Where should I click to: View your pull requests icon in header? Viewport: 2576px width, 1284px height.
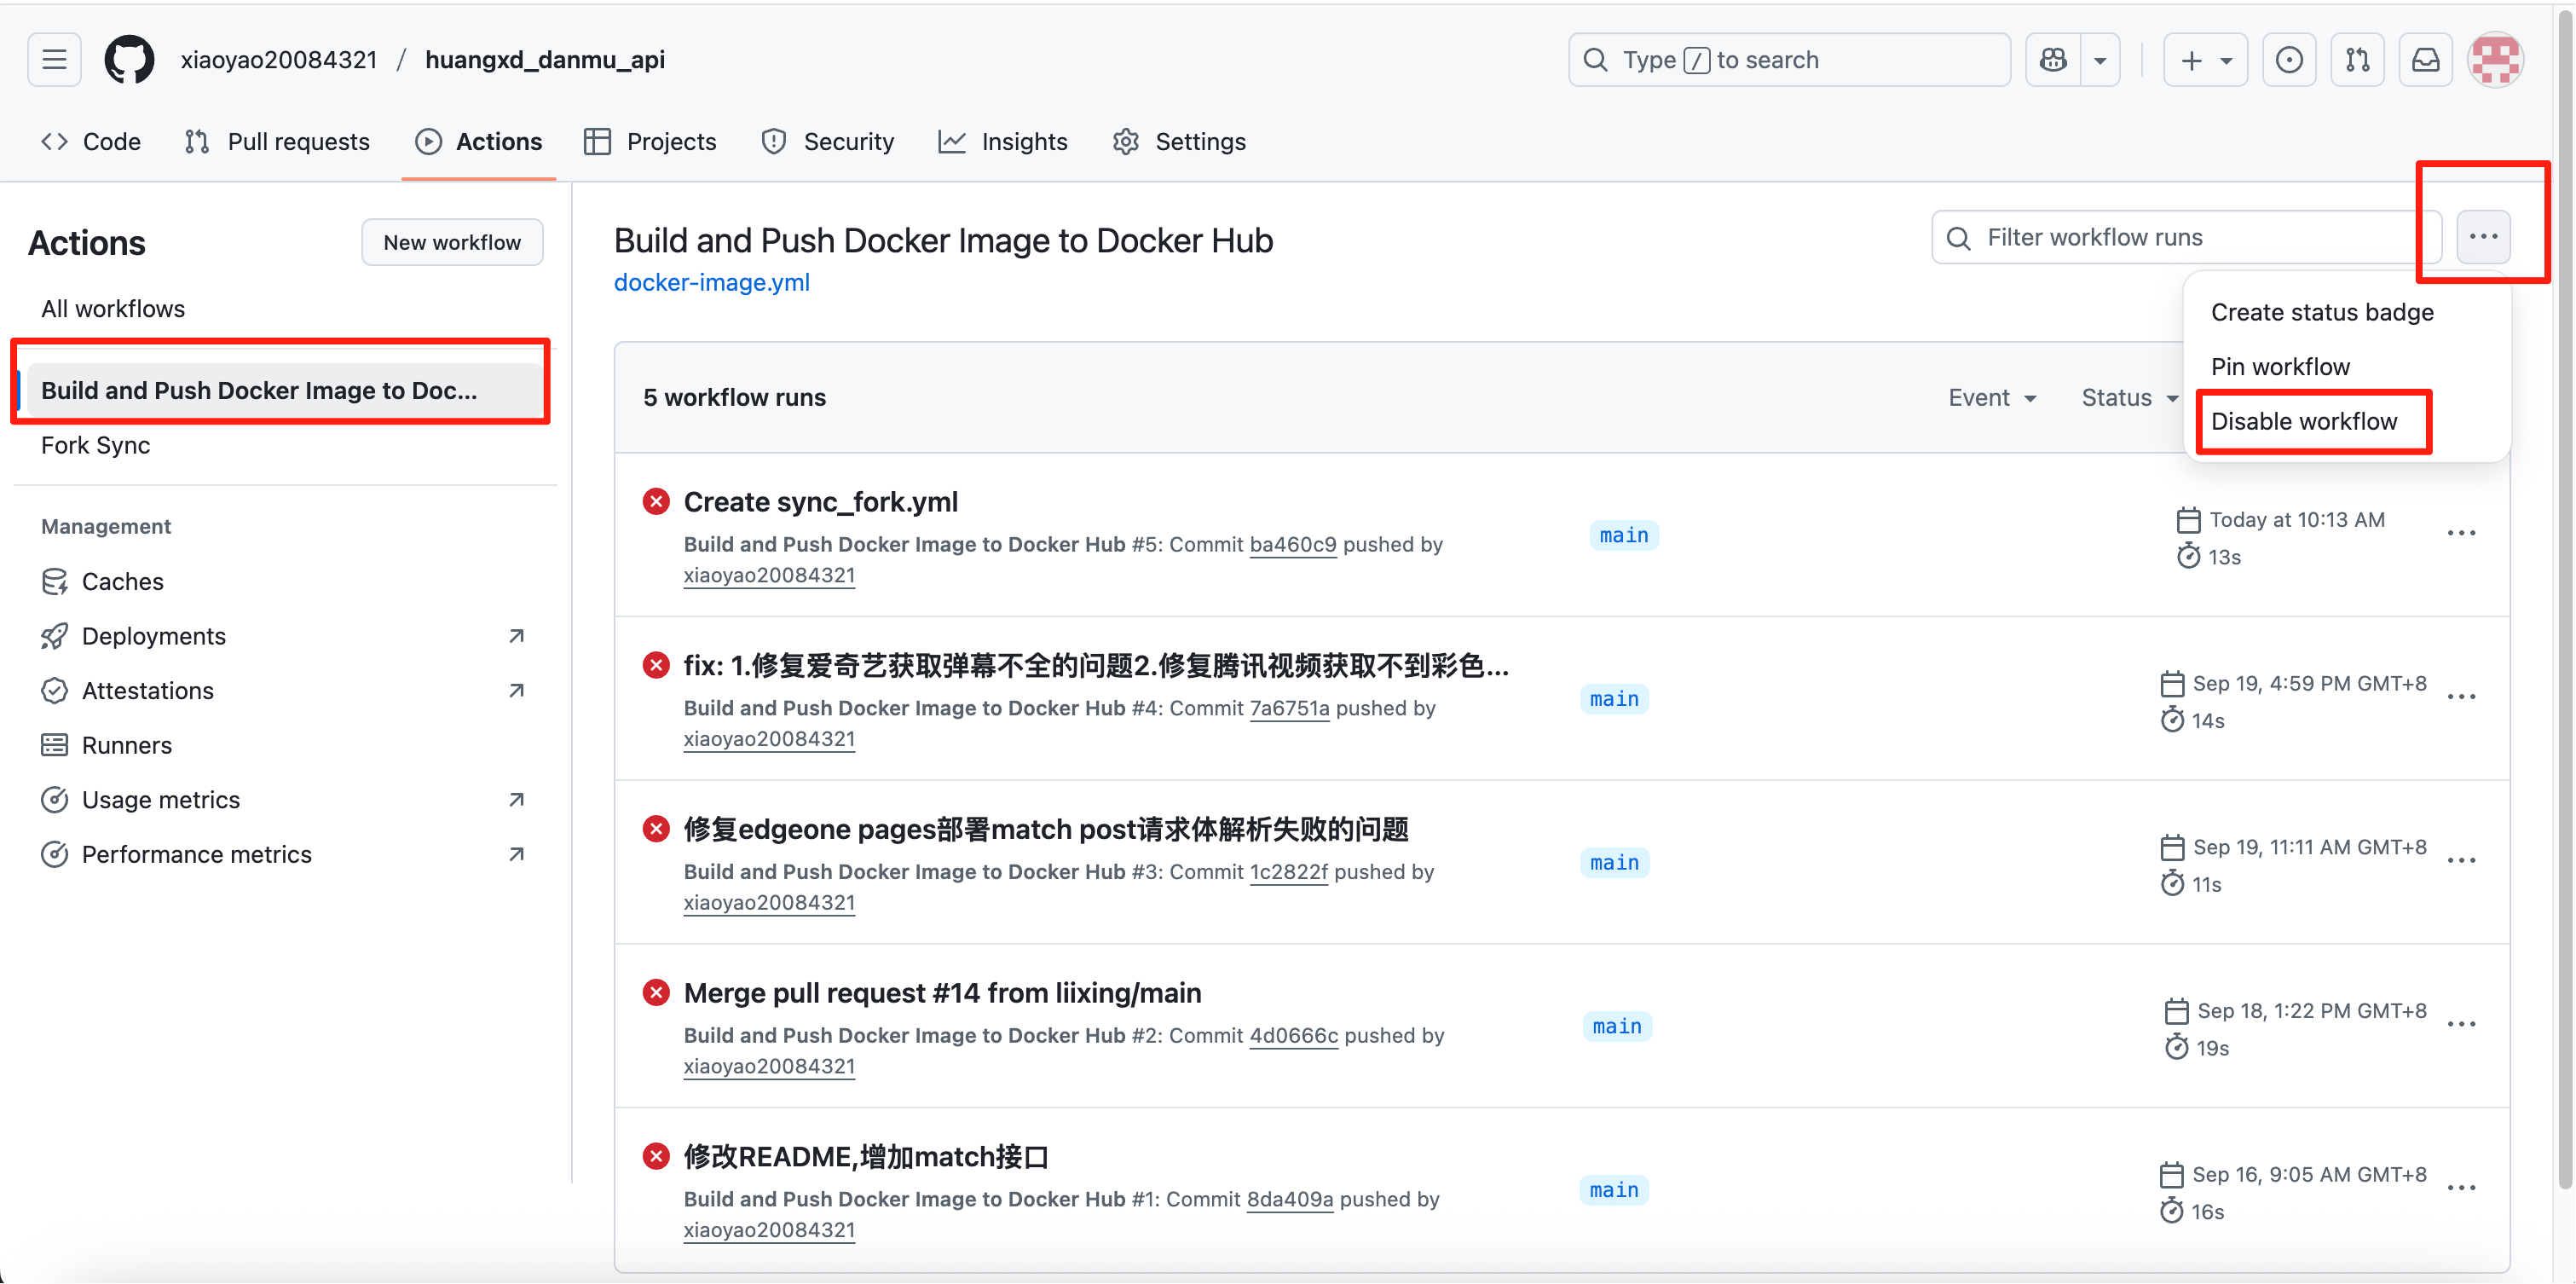(x=2357, y=60)
